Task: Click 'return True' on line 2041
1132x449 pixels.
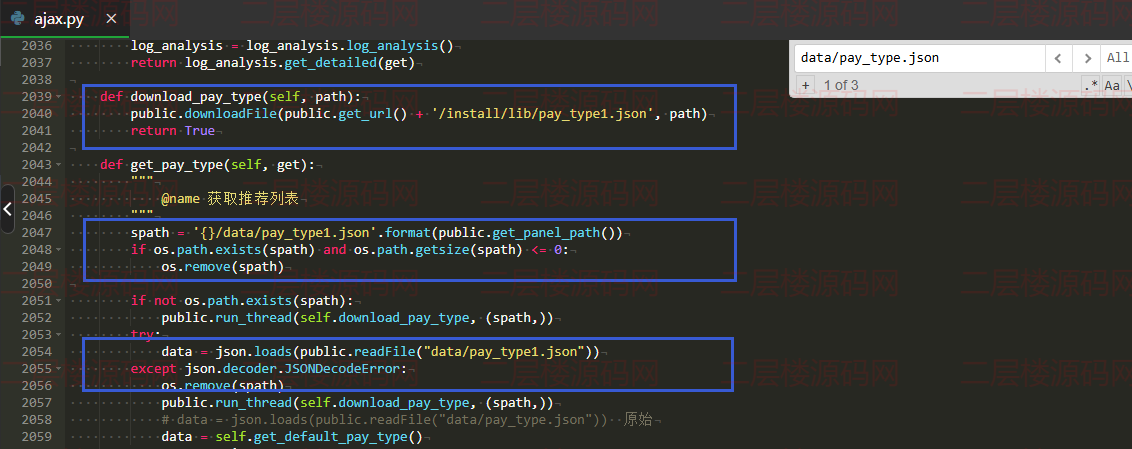Action: [x=173, y=131]
